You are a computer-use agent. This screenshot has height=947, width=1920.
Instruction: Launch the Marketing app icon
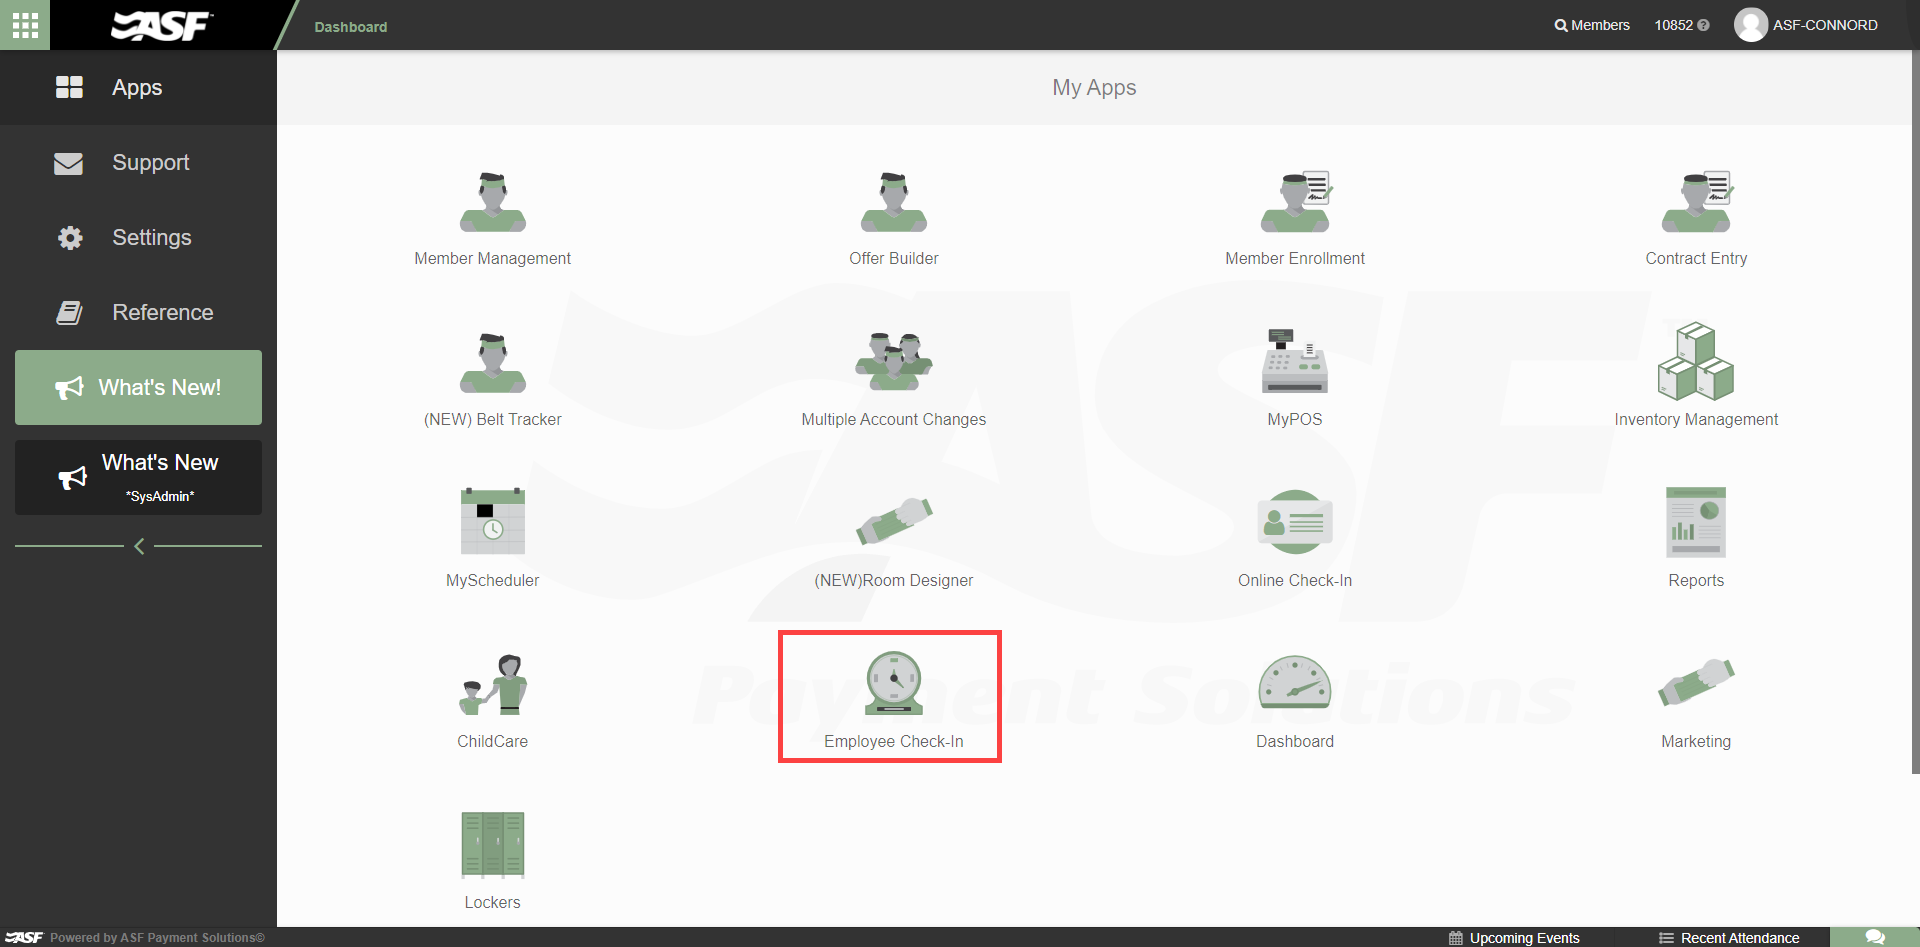click(1696, 682)
